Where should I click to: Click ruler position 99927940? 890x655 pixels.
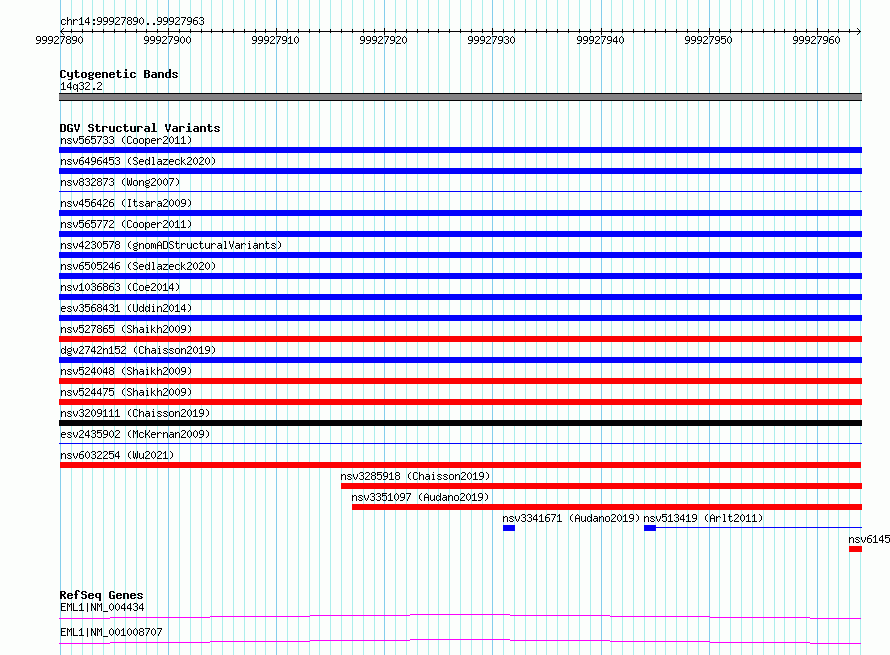click(x=600, y=40)
